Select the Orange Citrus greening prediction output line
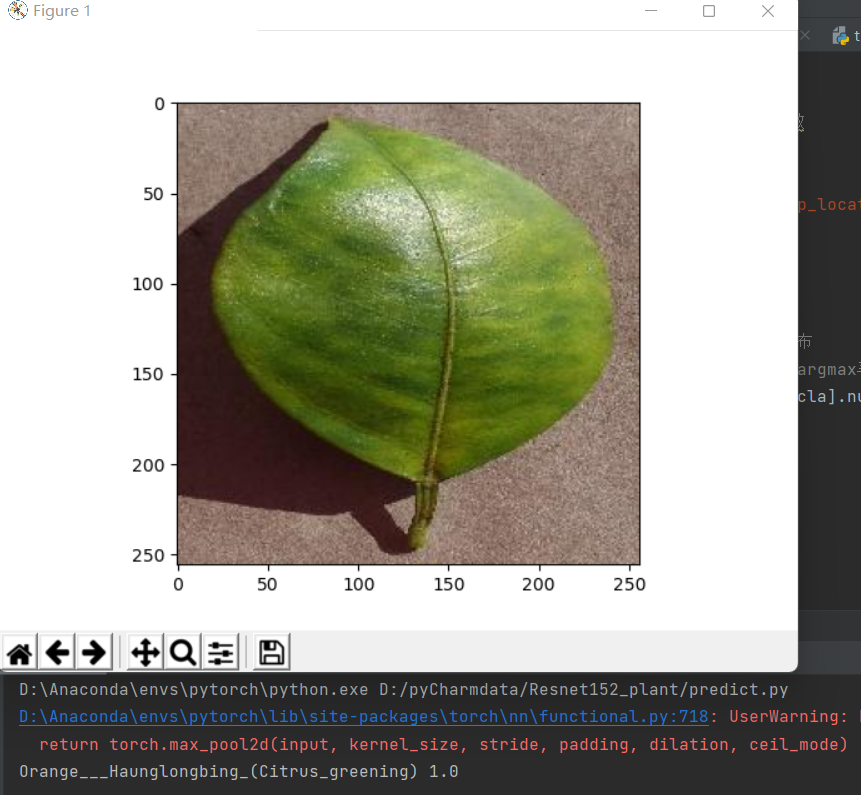The width and height of the screenshot is (861, 795). (x=240, y=771)
